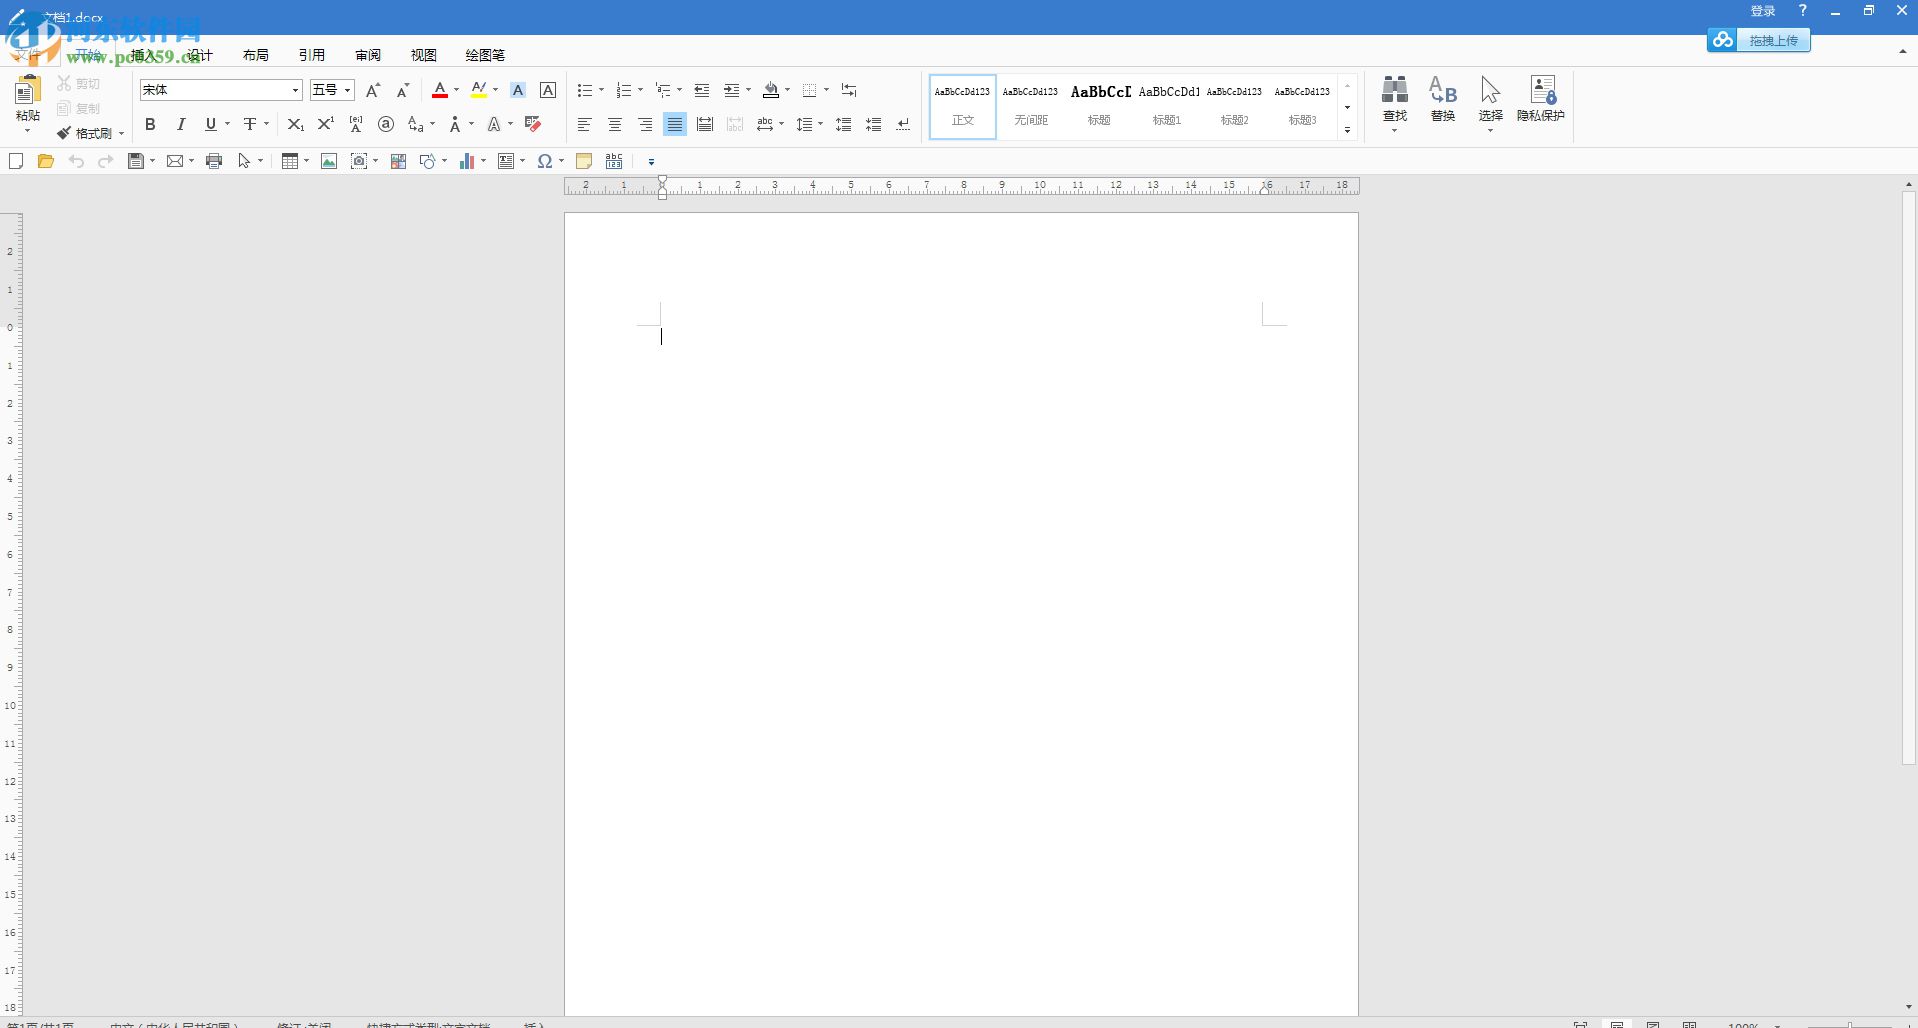The image size is (1918, 1028).
Task: Open the 查找 (Find) tool
Action: [1393, 100]
